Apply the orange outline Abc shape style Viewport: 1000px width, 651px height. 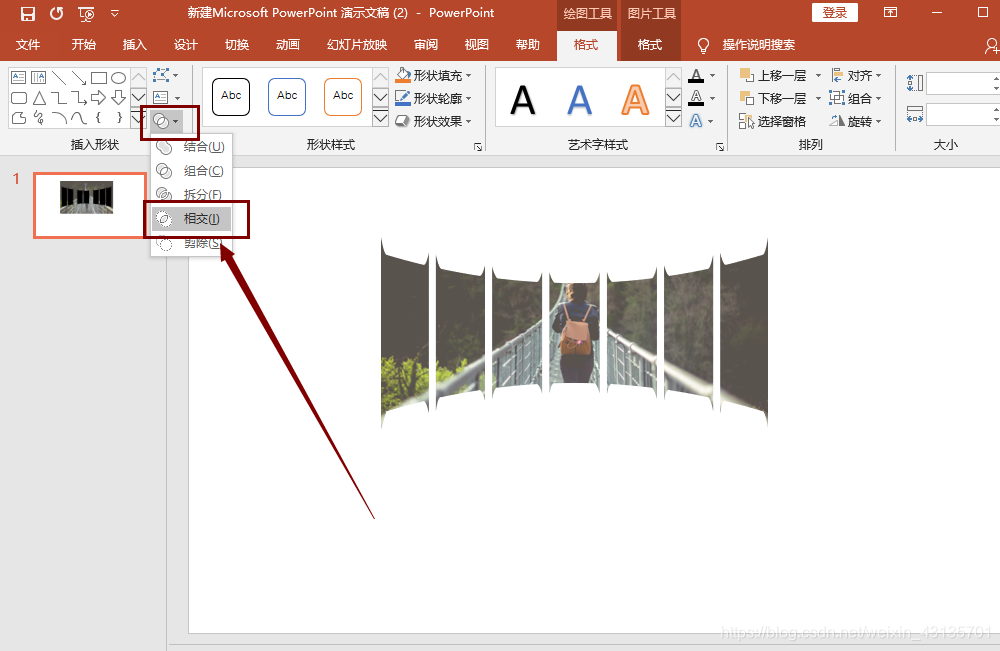(343, 96)
